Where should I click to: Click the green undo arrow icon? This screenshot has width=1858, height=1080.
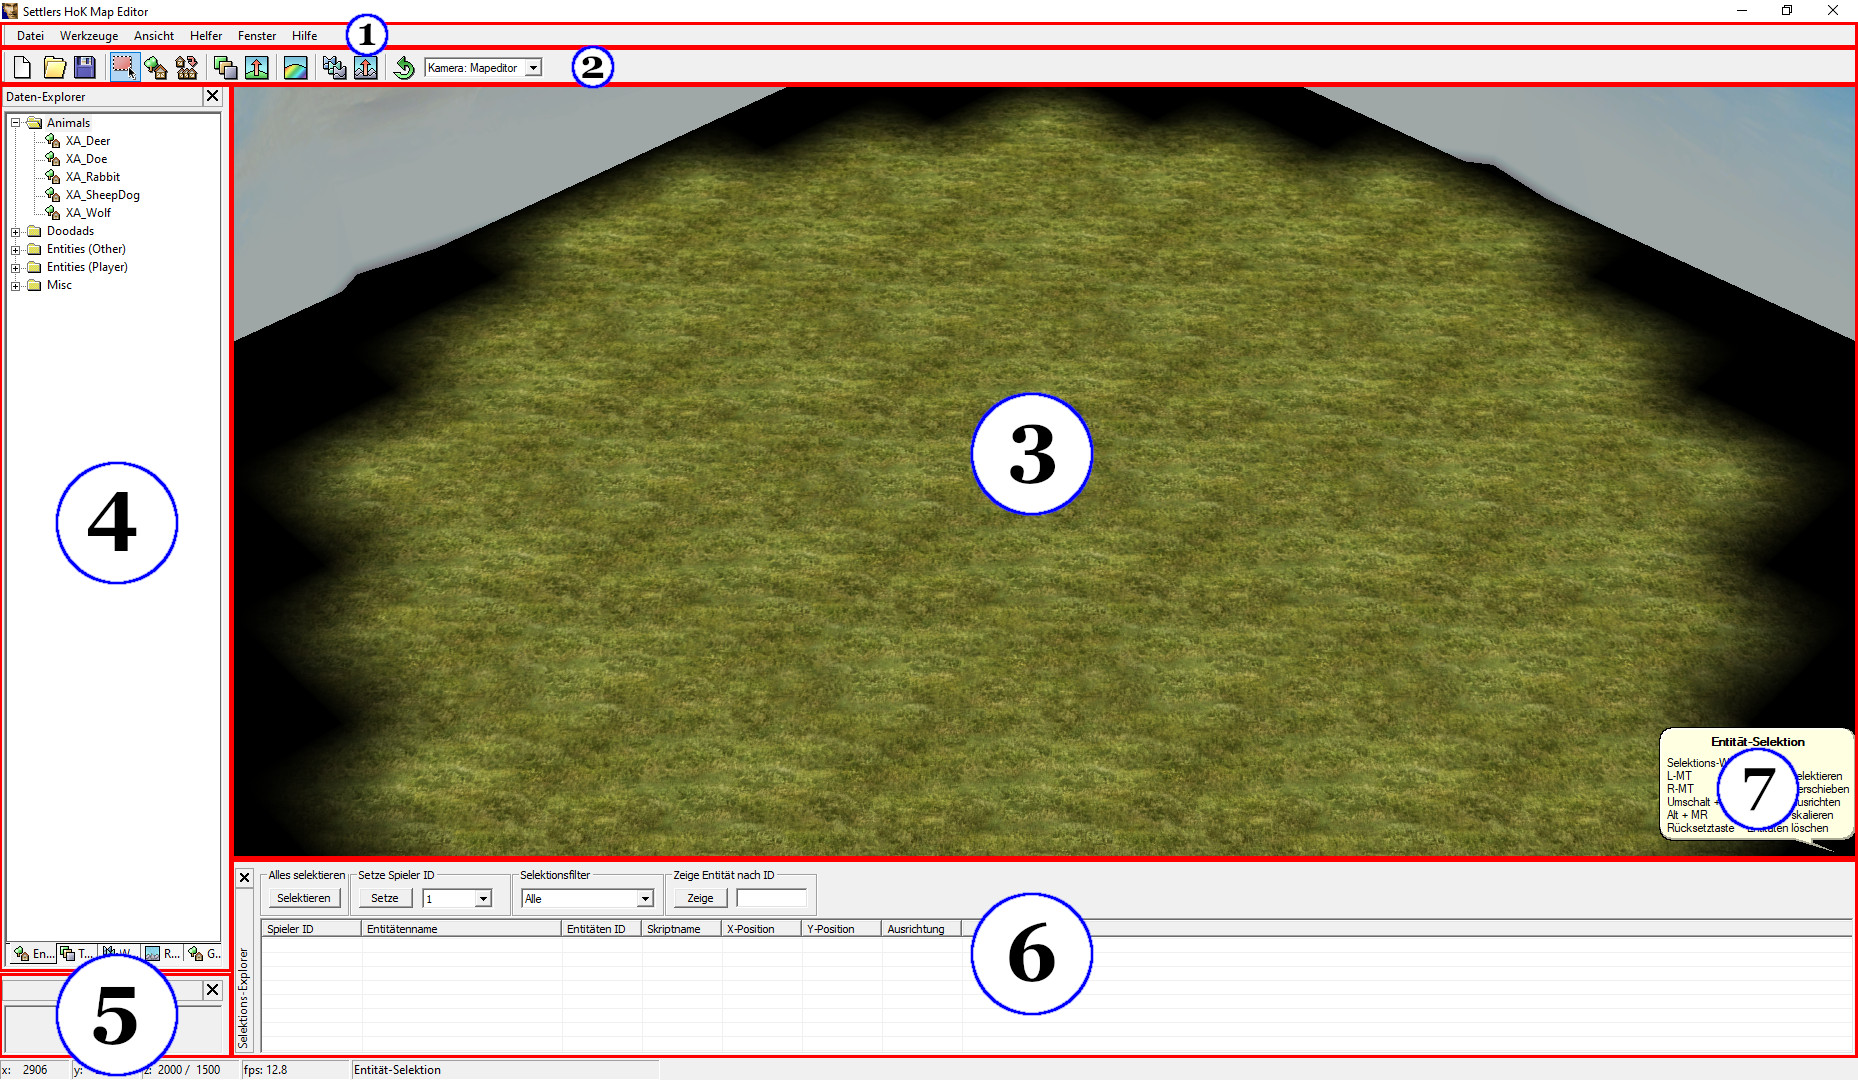point(404,68)
